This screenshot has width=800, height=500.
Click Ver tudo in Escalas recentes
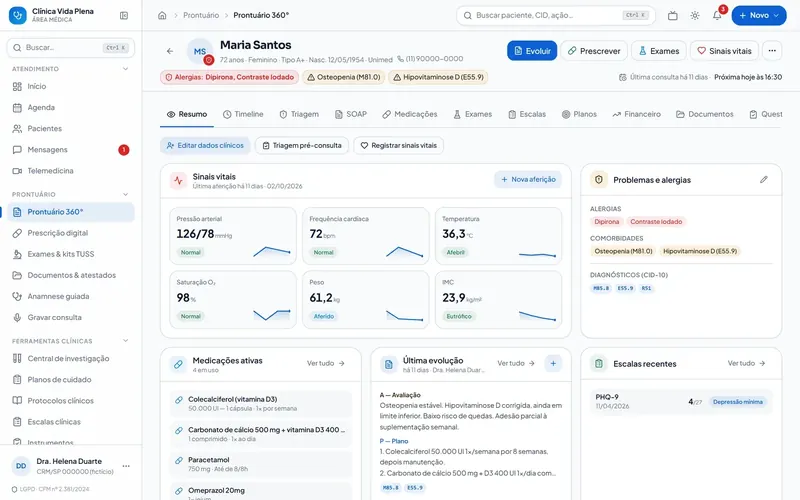point(746,363)
